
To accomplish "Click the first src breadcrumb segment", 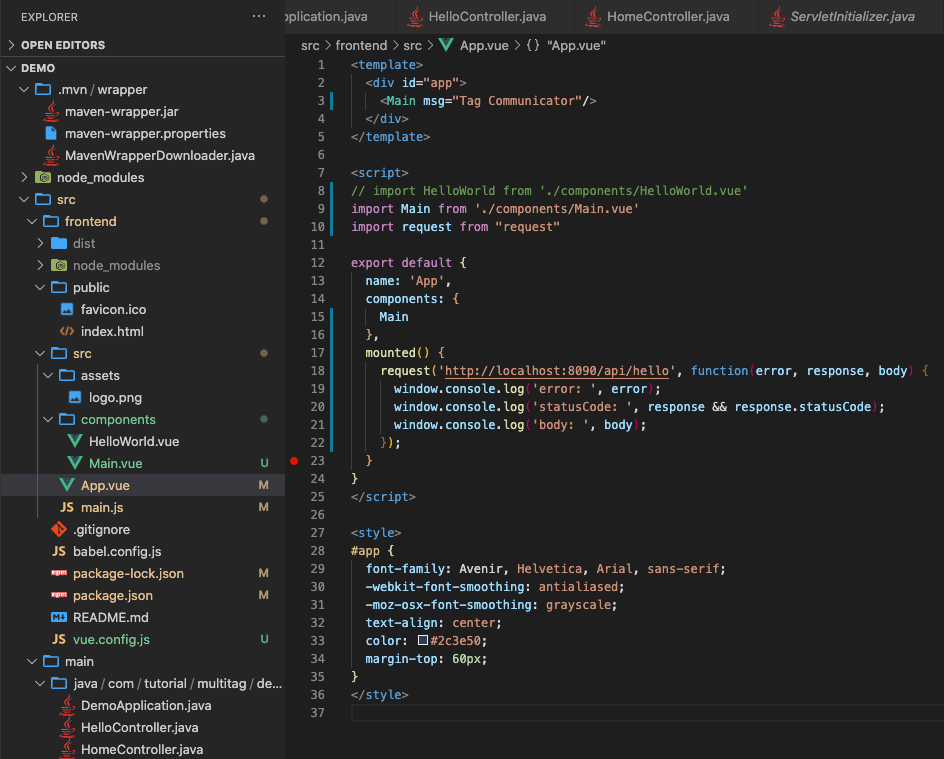I will [x=310, y=45].
